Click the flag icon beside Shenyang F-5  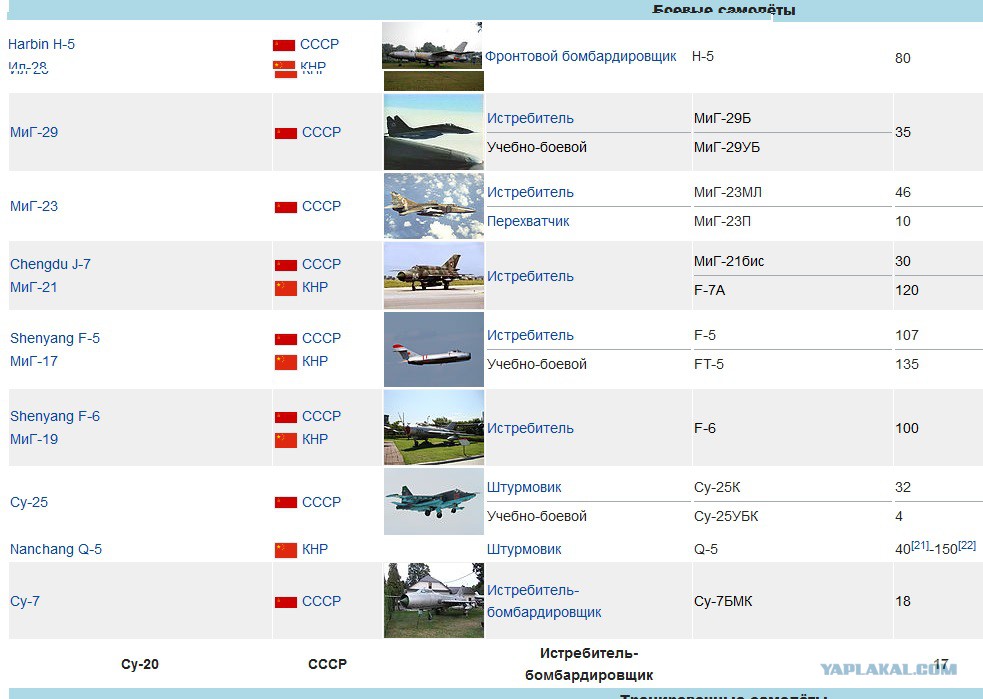pyautogui.click(x=286, y=340)
